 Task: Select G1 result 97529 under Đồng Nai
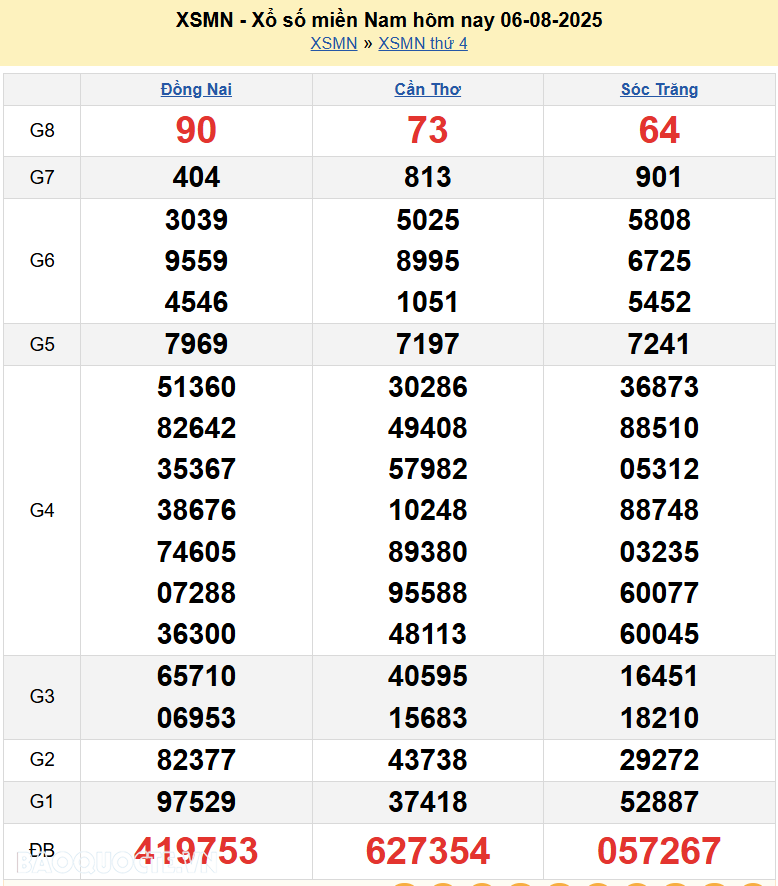(196, 802)
